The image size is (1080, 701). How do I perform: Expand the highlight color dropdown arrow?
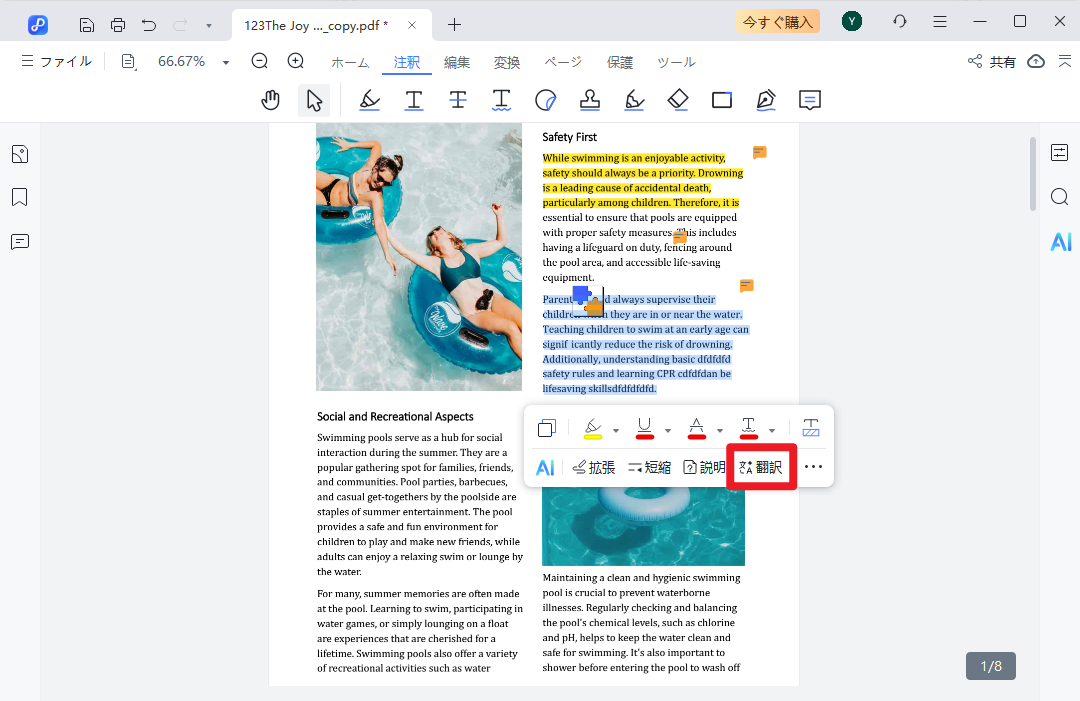click(x=616, y=431)
